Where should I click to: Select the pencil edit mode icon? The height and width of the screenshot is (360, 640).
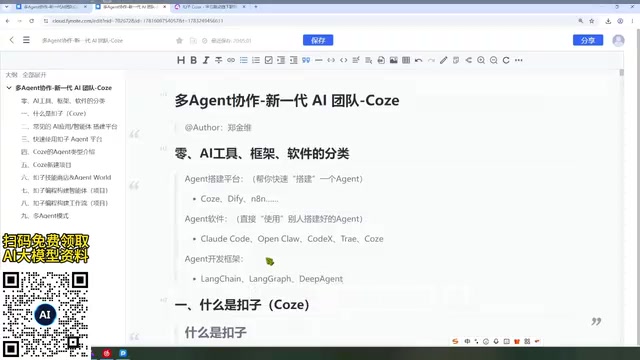coord(444,60)
